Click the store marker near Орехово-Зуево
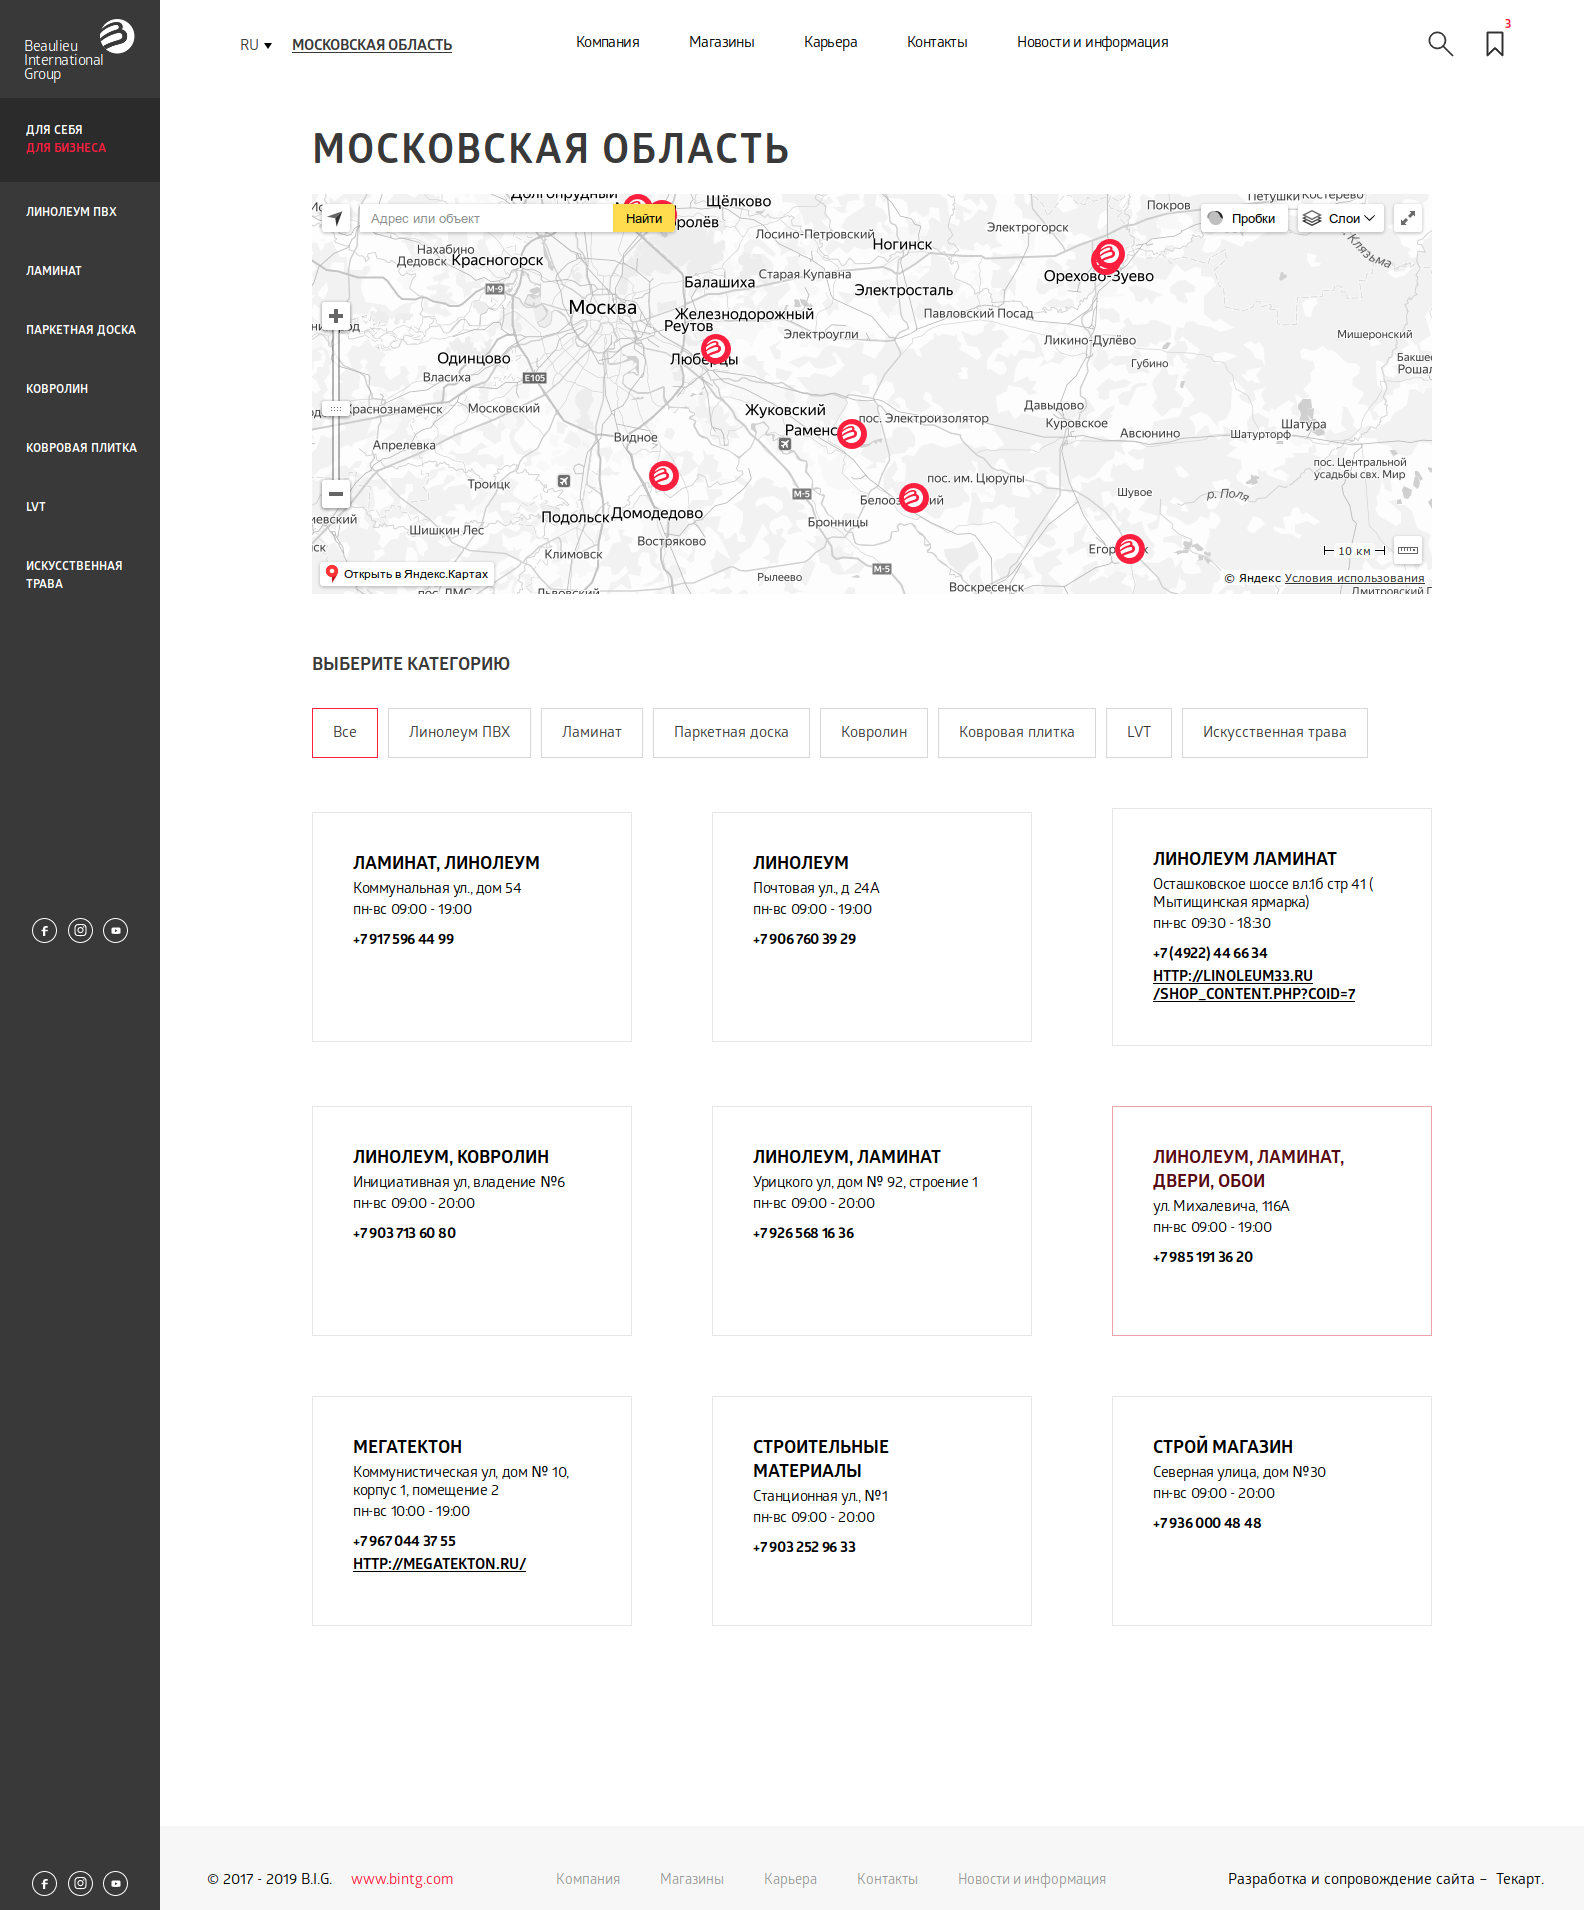Viewport: 1584px width, 1910px height. (x=1108, y=255)
